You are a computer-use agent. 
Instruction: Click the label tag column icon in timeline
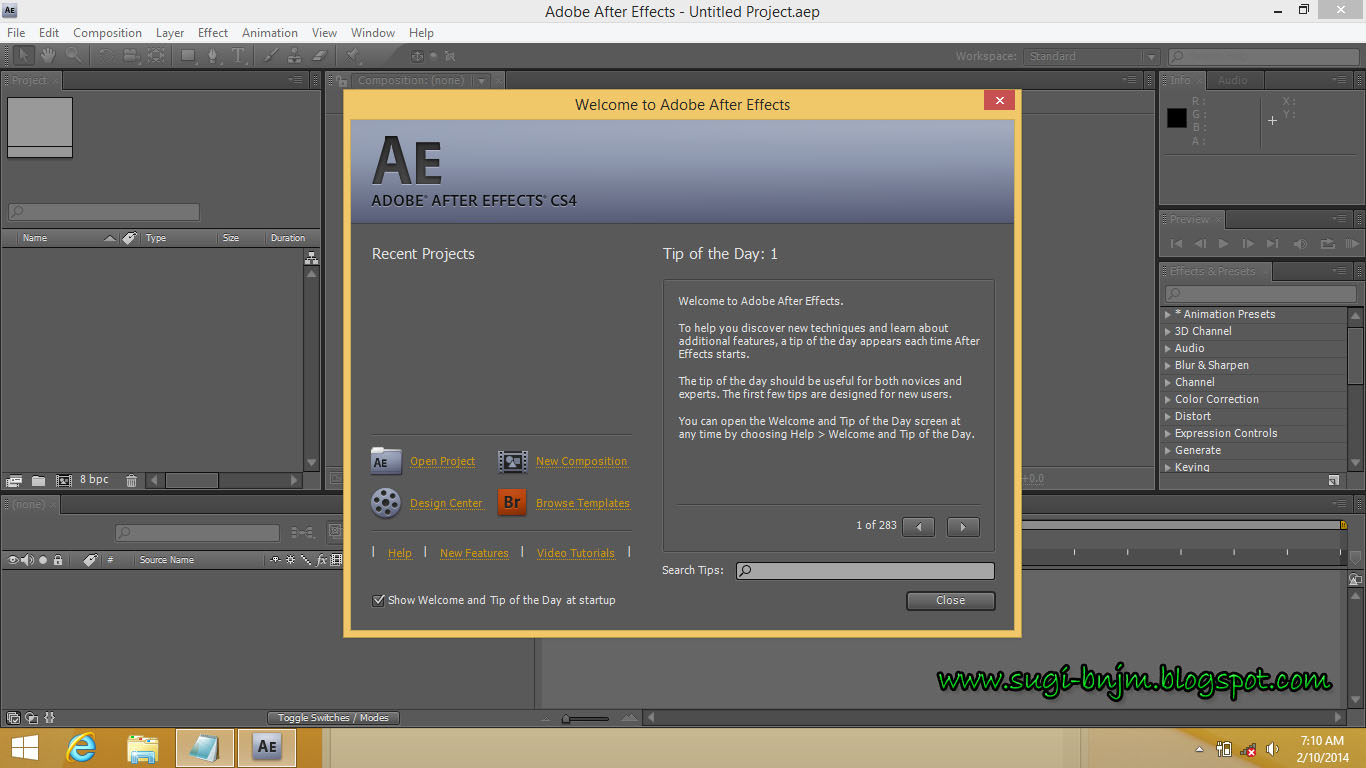pos(90,560)
